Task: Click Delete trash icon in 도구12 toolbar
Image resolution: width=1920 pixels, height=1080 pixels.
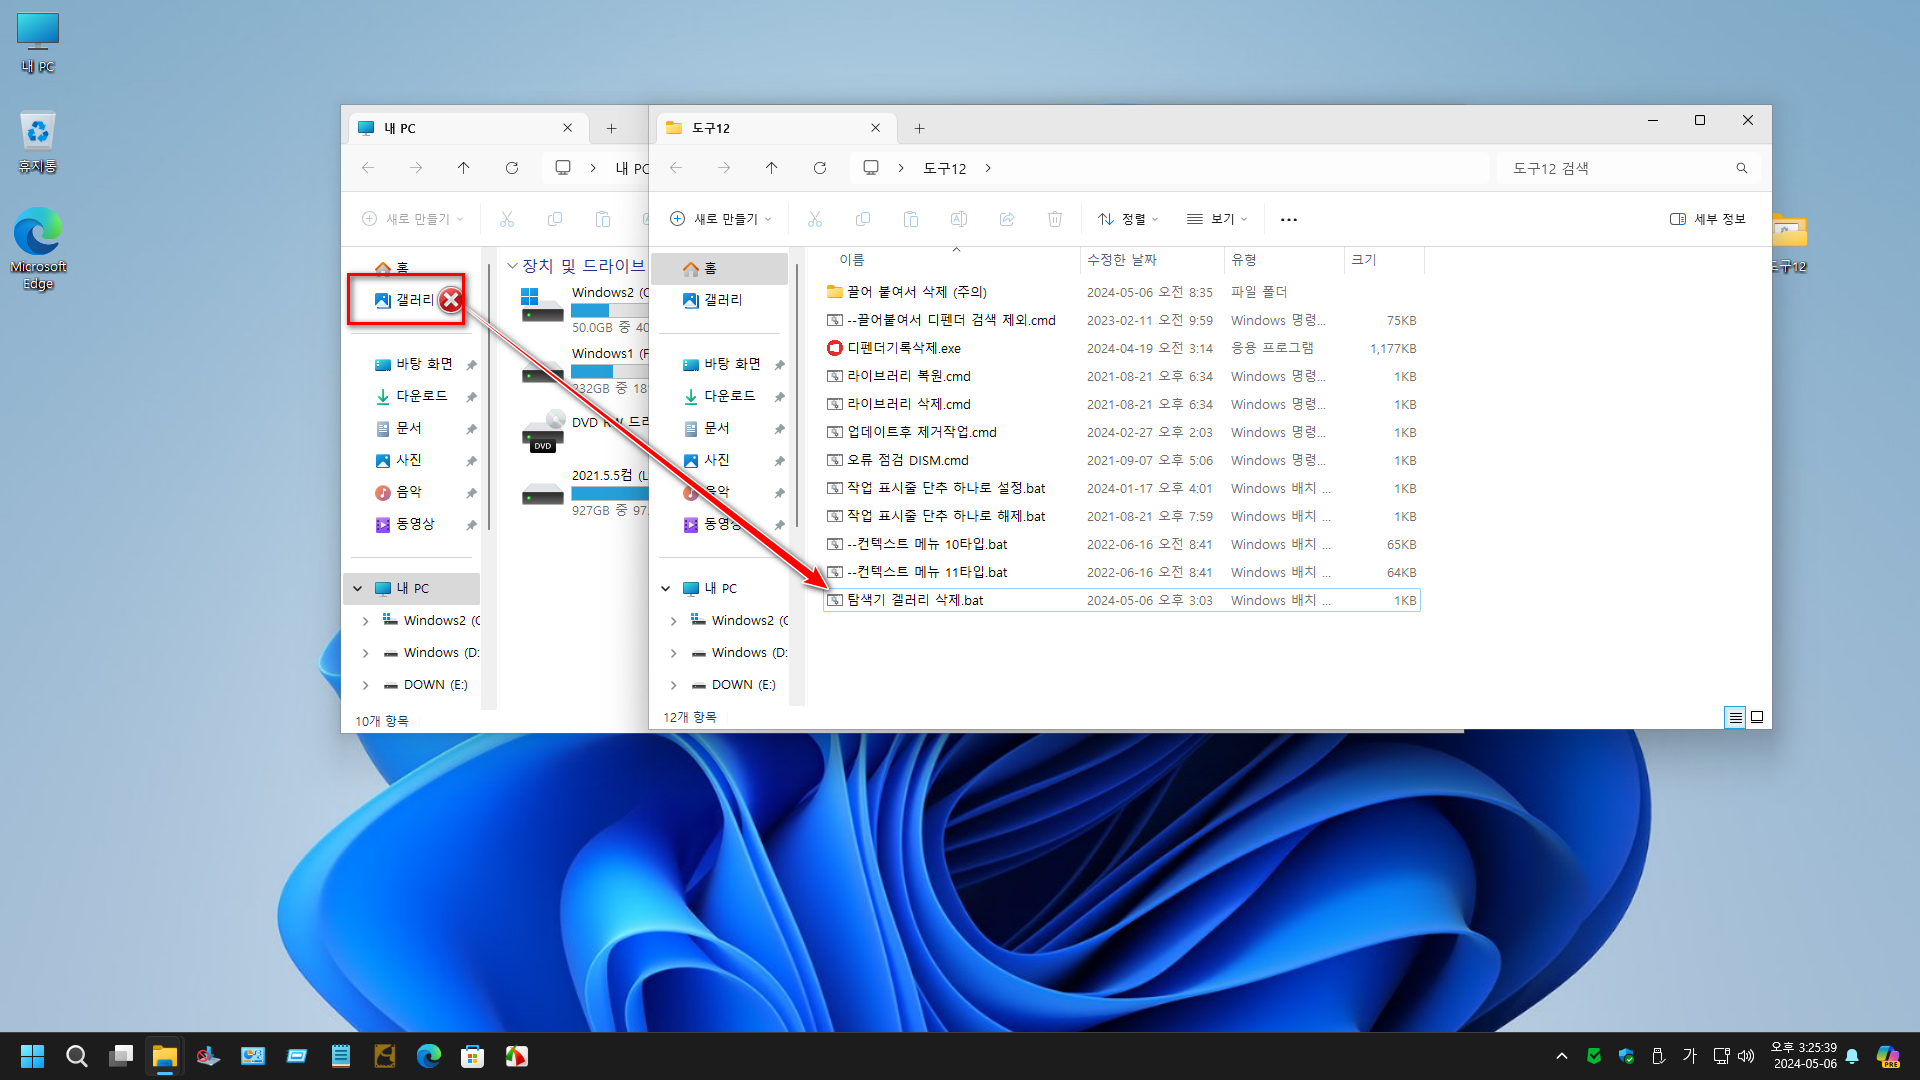Action: tap(1055, 219)
